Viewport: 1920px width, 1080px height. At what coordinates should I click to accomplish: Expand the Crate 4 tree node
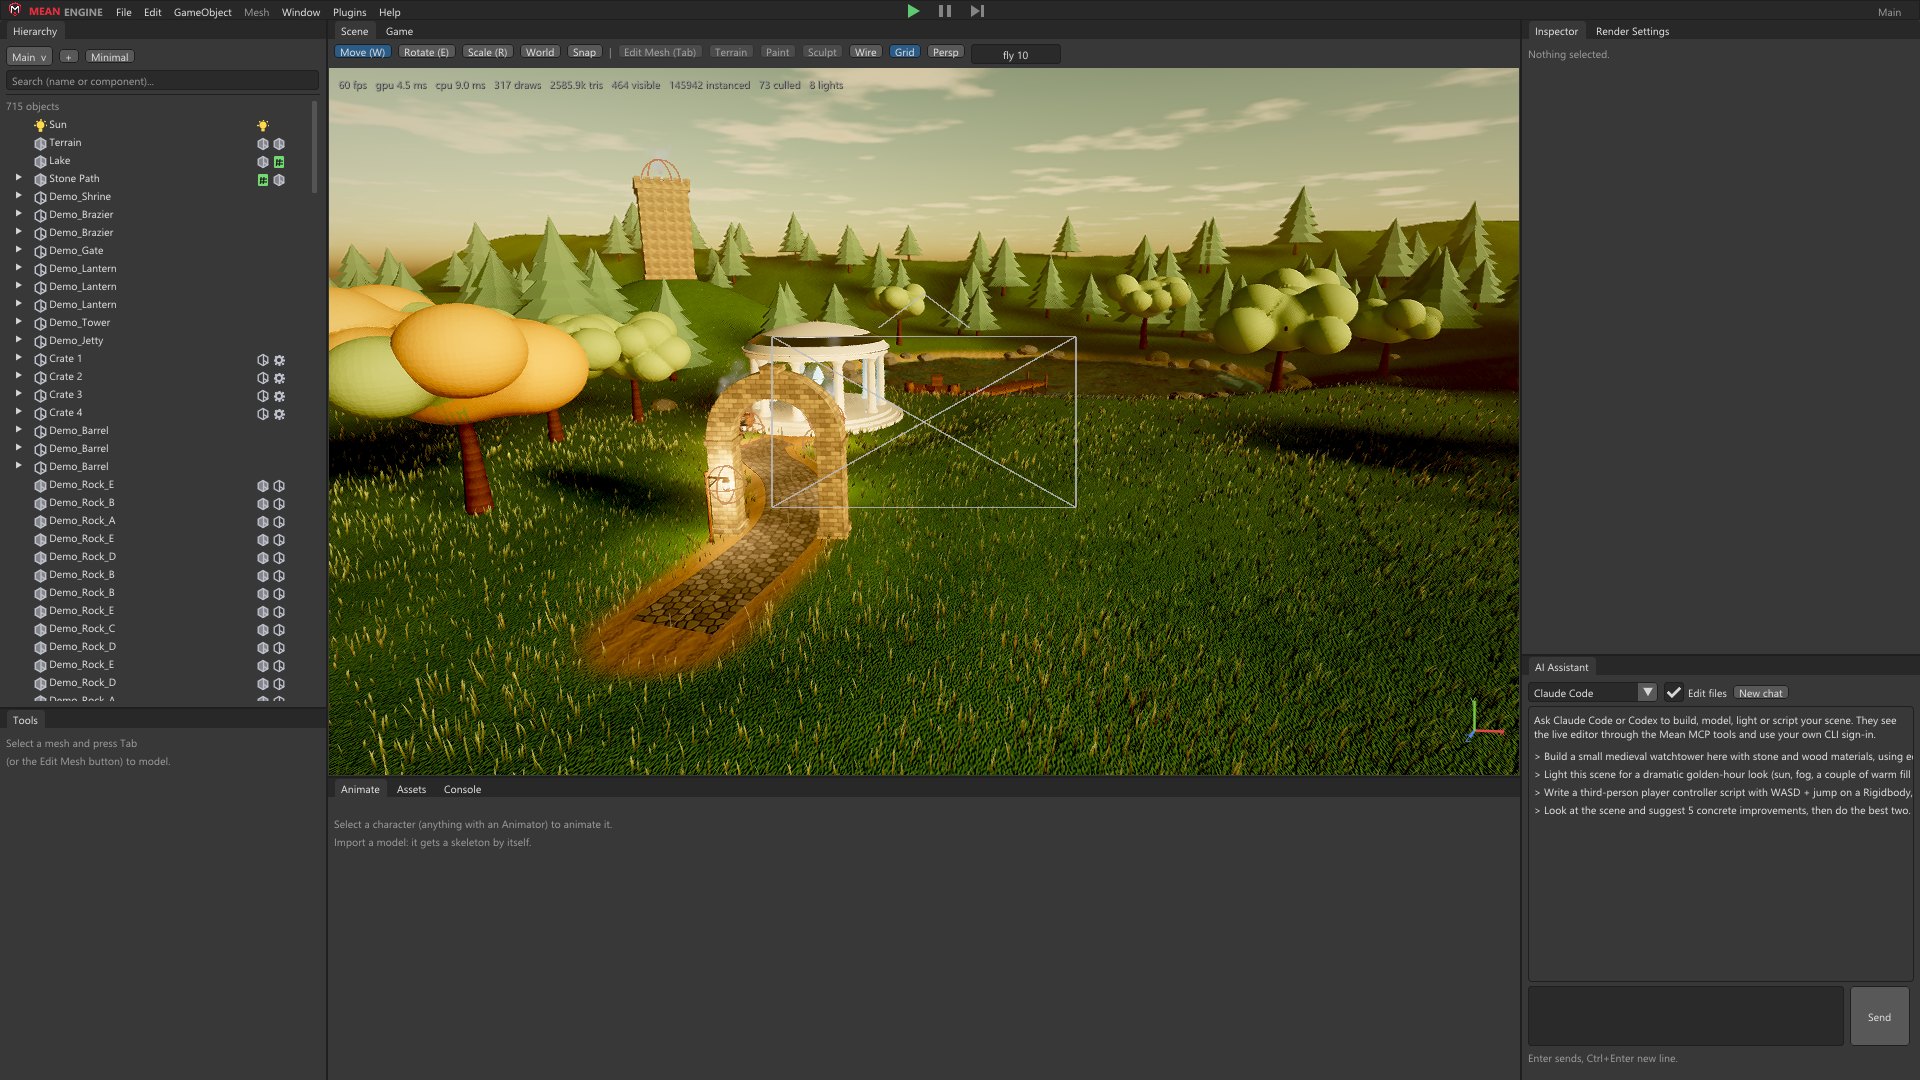(x=18, y=412)
